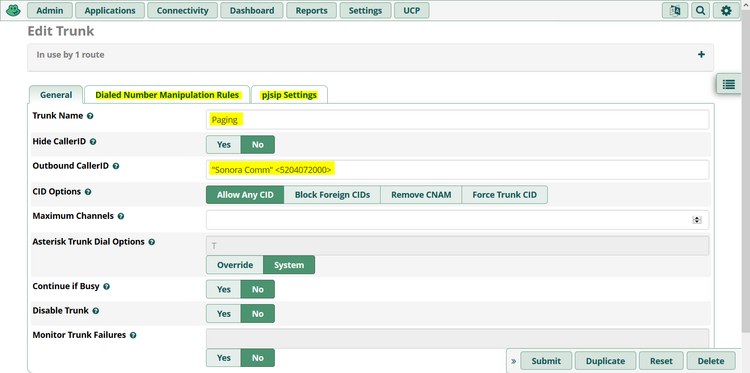
Task: Open the Applications menu
Action: [110, 11]
